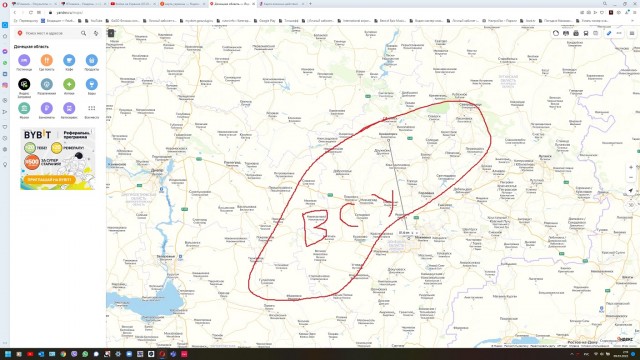The image size is (640, 360).
Task: Open a new browser tab
Action: tap(310, 4)
